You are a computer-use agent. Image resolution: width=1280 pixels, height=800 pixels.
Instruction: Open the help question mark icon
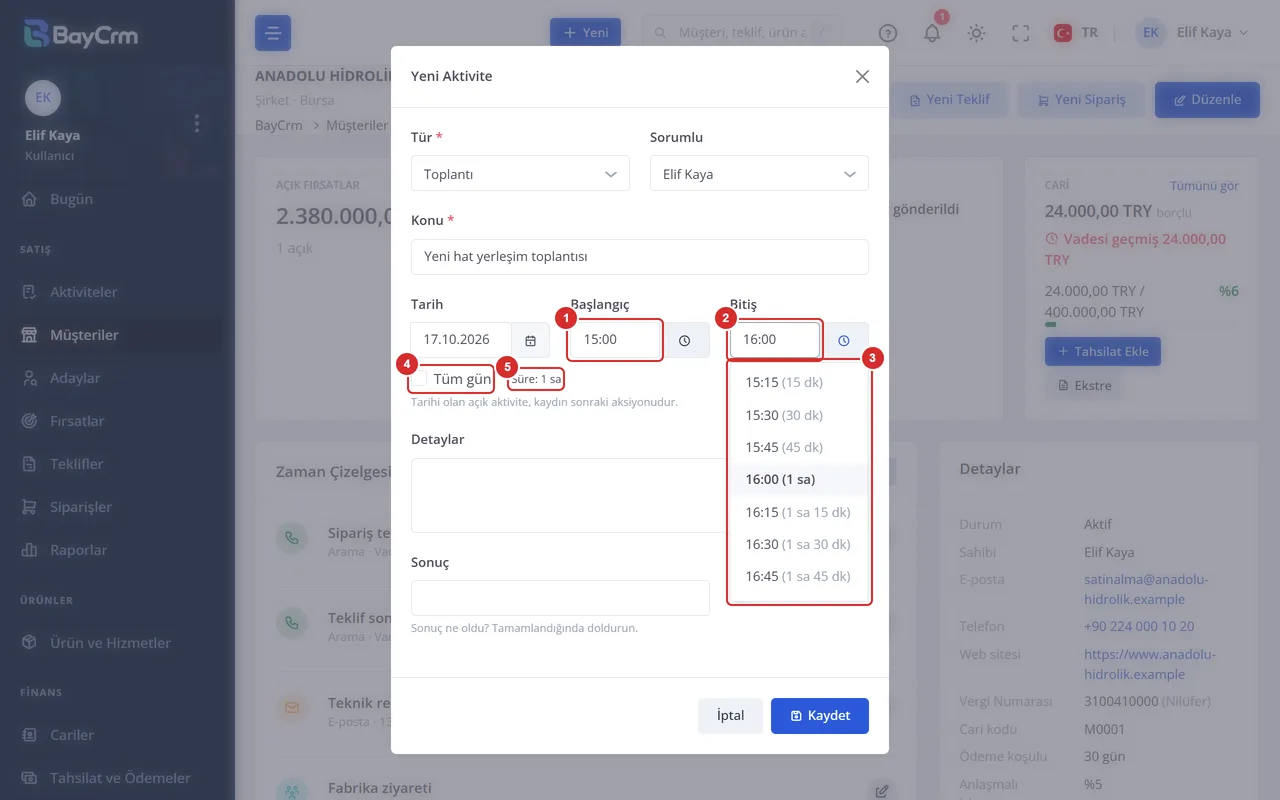[888, 33]
